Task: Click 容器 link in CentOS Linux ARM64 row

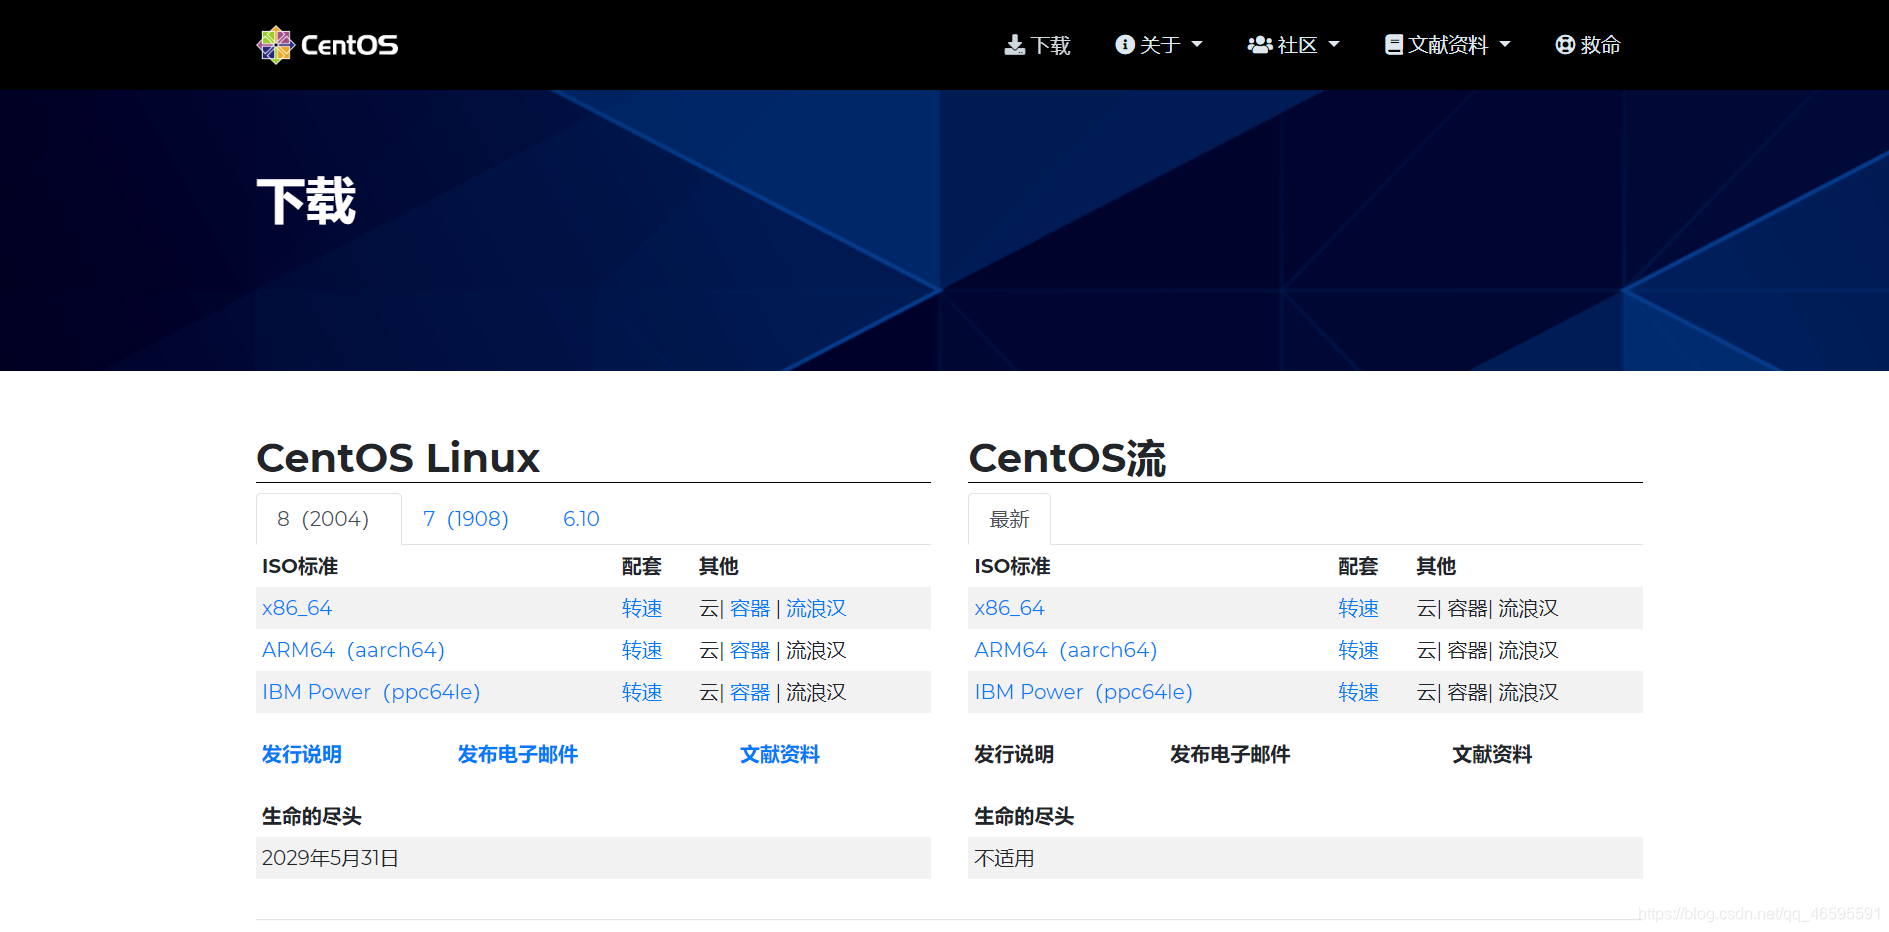Action: coord(750,650)
